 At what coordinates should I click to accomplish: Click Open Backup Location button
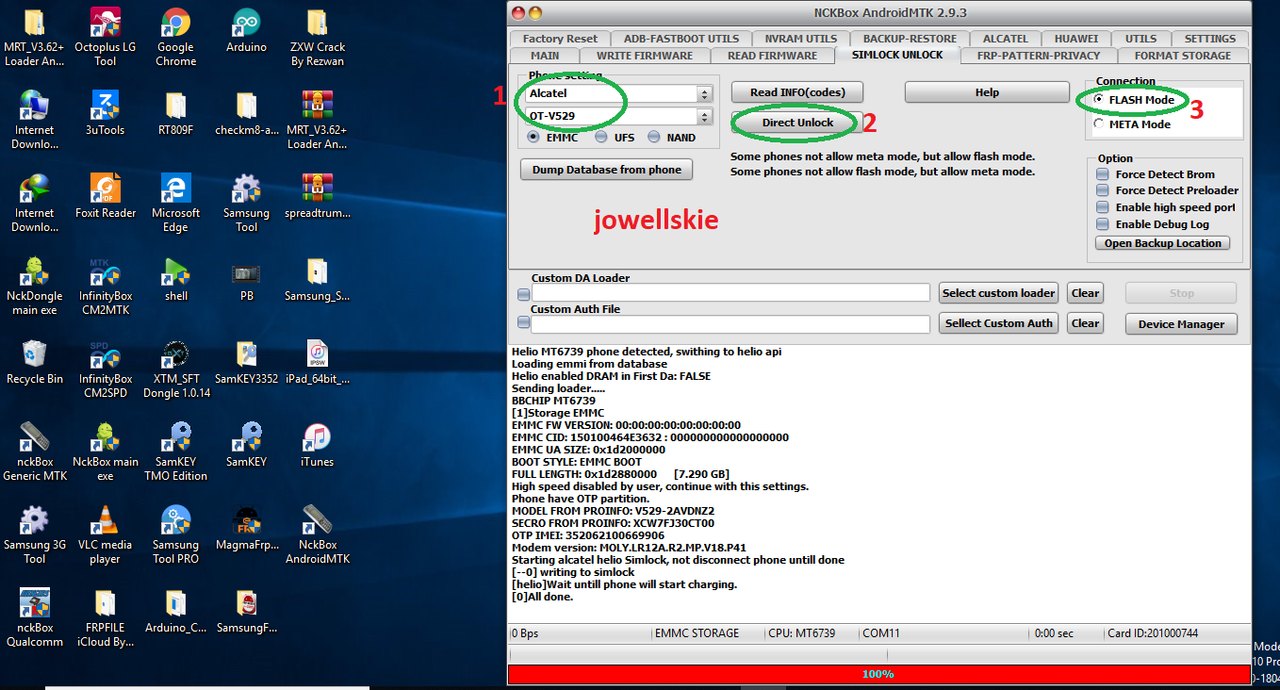click(1162, 243)
